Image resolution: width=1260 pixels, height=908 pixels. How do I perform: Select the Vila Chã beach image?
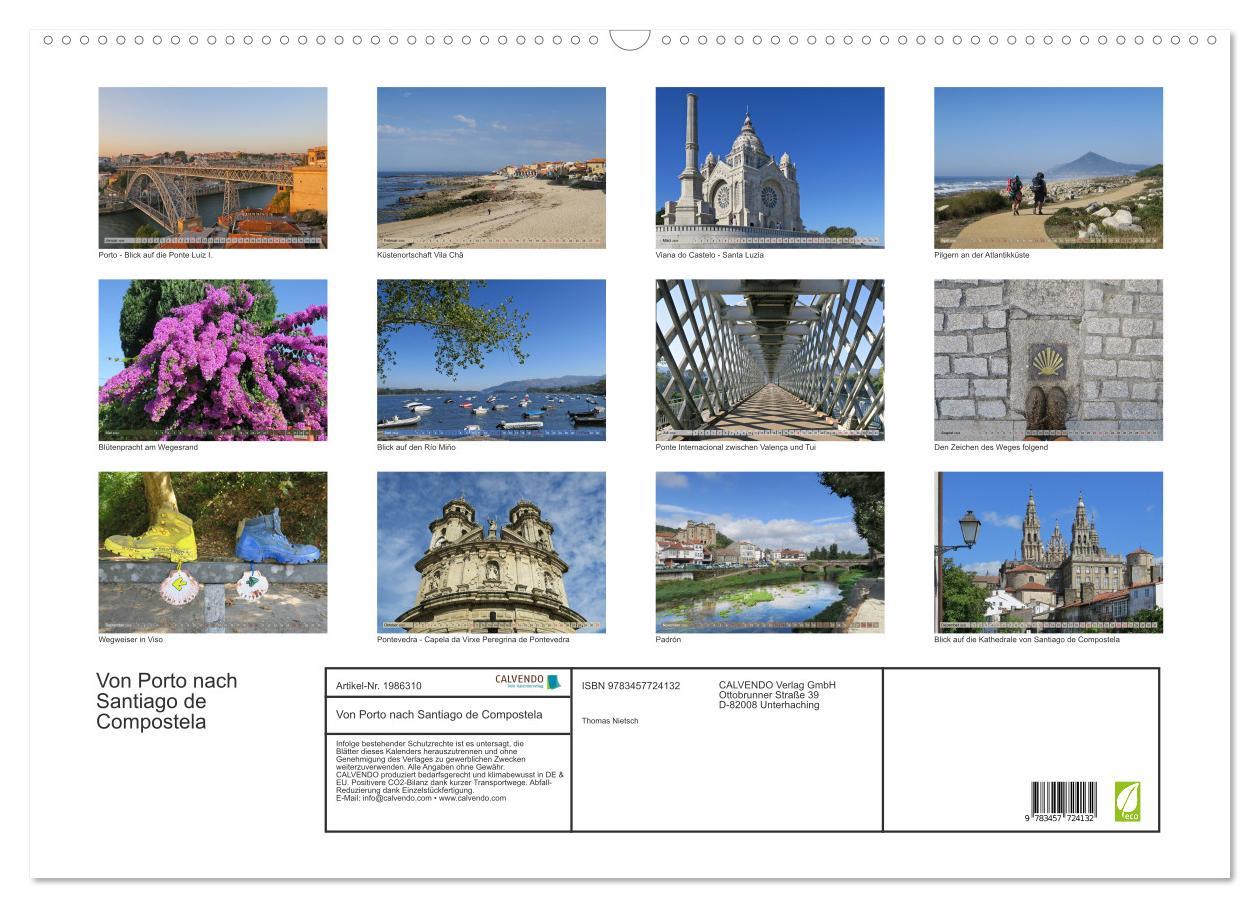(x=491, y=165)
